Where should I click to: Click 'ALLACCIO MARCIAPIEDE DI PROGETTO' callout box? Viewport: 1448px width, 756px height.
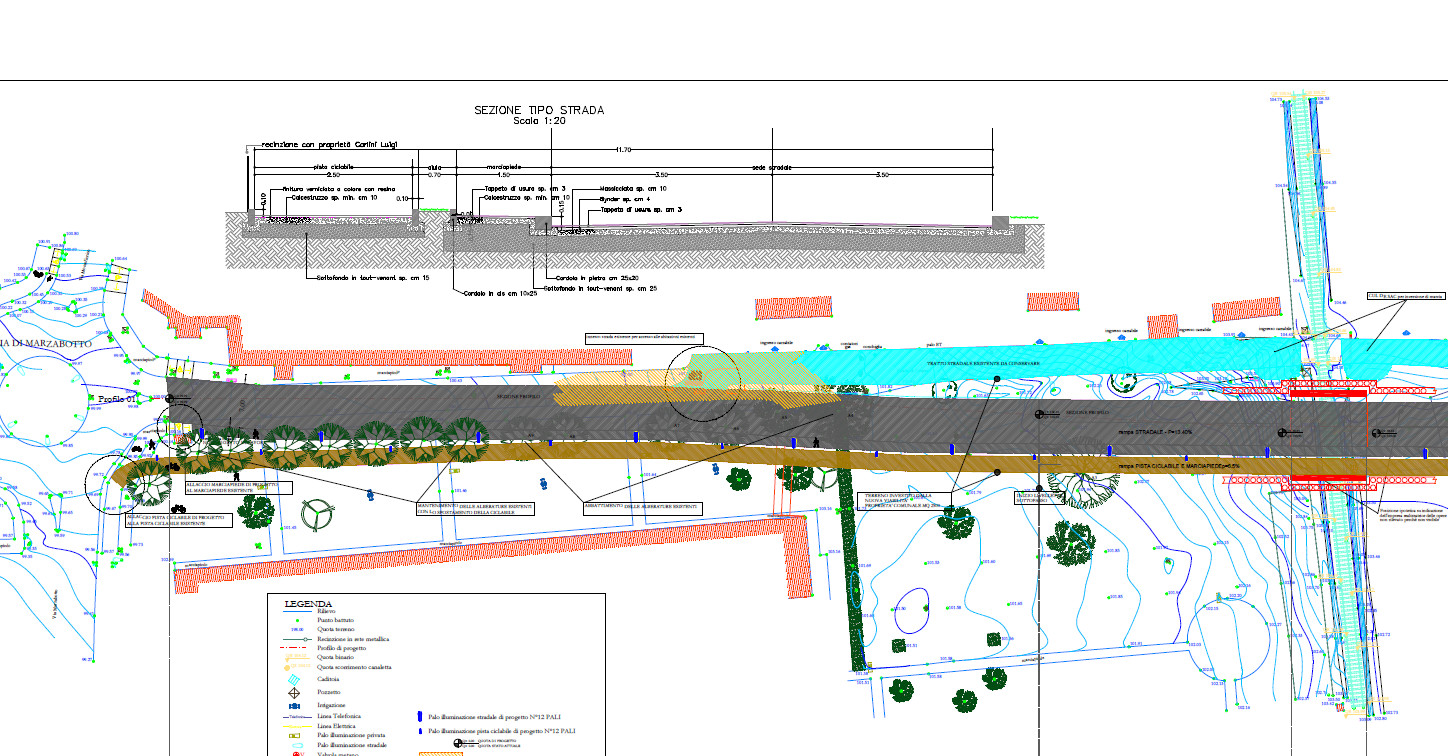point(238,487)
